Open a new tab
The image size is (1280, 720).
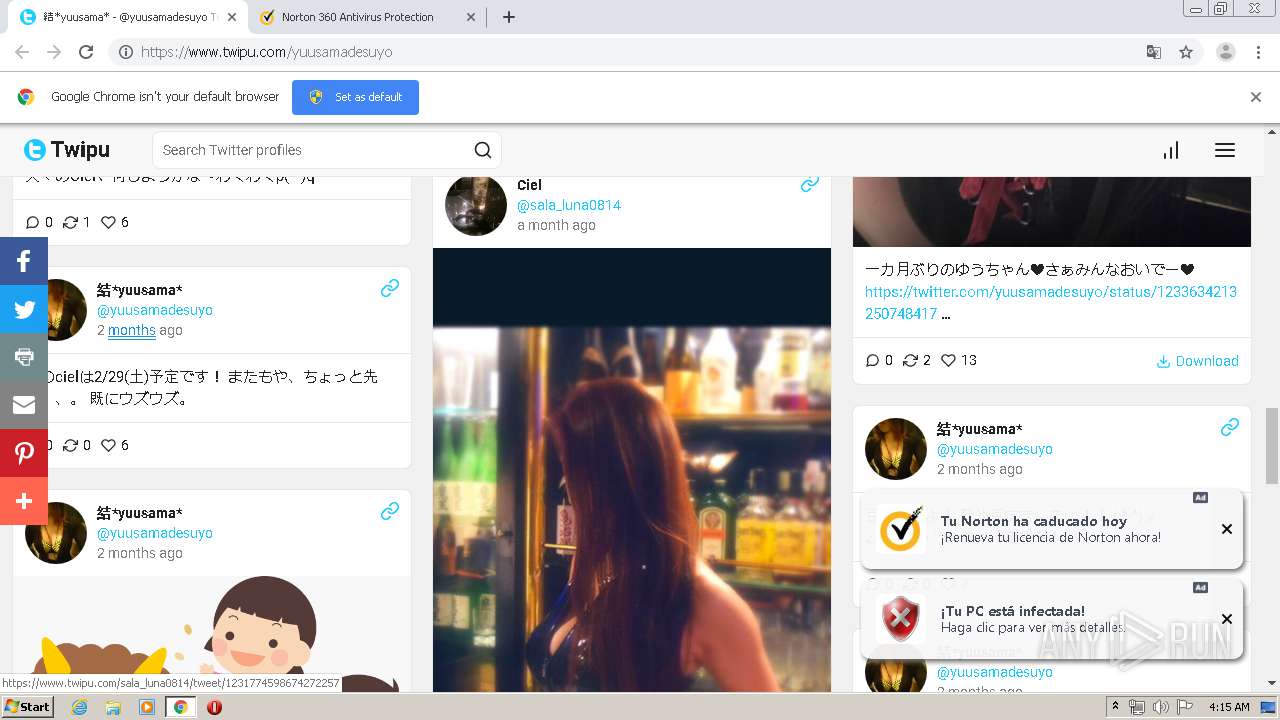coord(508,17)
